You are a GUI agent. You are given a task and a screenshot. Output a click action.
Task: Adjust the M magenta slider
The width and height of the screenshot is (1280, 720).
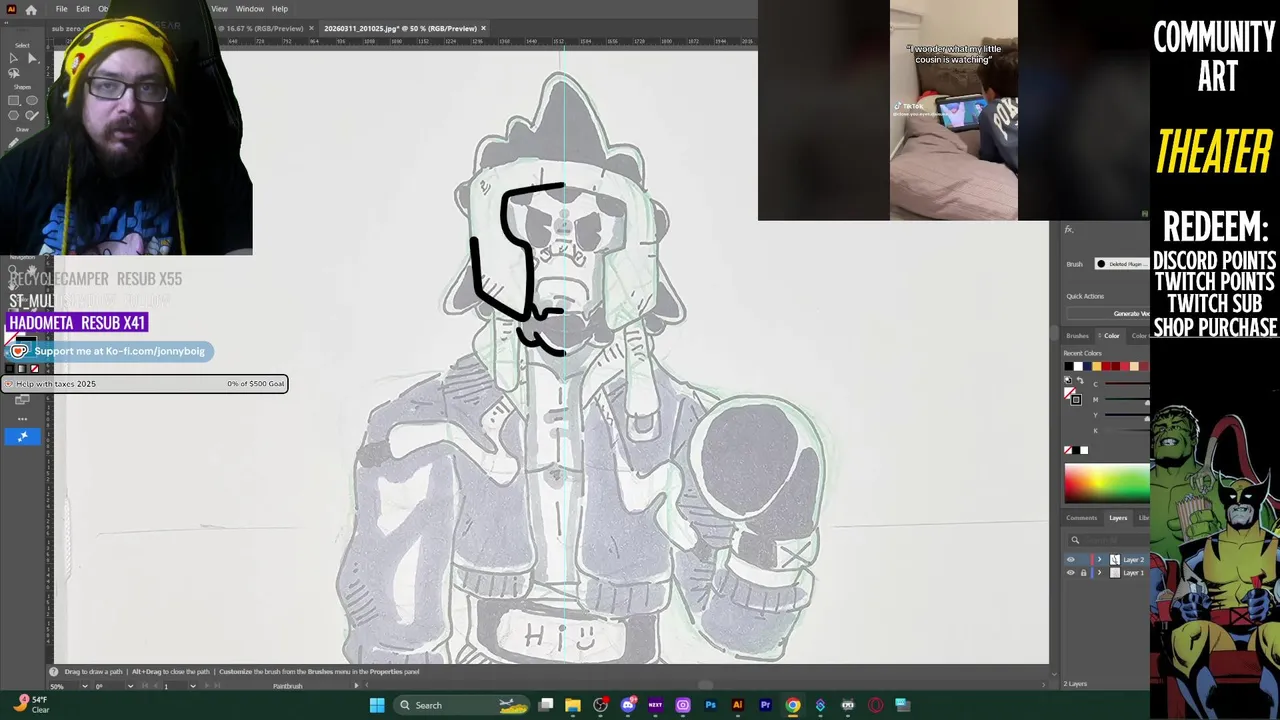pos(1125,400)
